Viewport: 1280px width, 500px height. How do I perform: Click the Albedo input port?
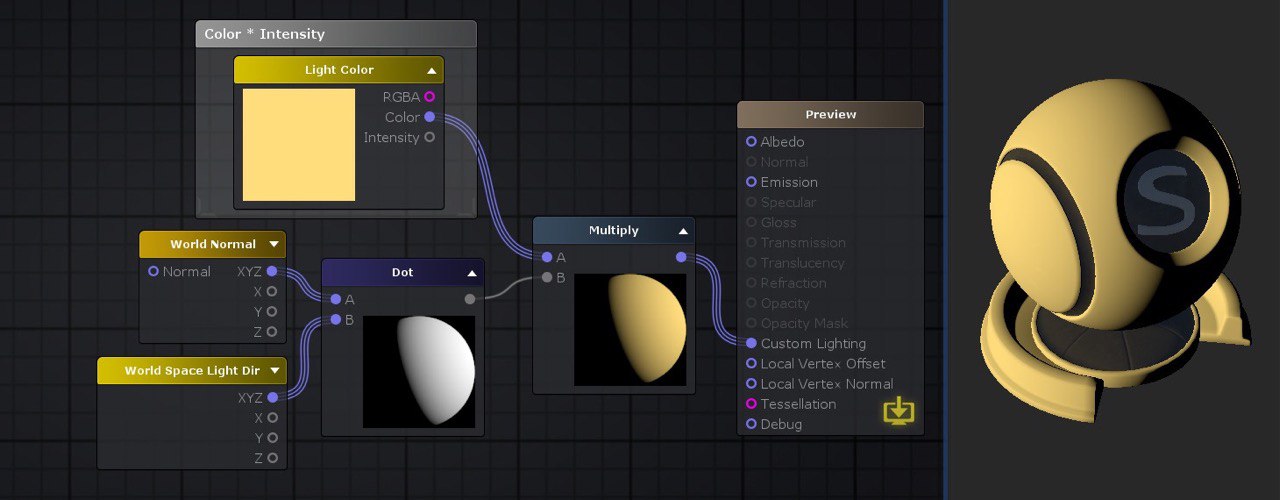point(751,142)
